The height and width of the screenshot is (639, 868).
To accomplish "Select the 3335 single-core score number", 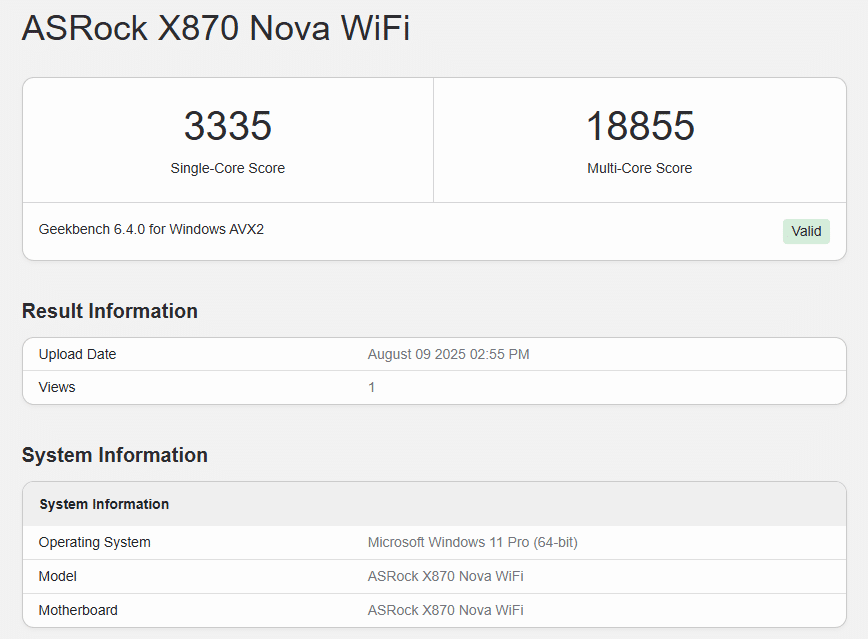I will point(228,126).
